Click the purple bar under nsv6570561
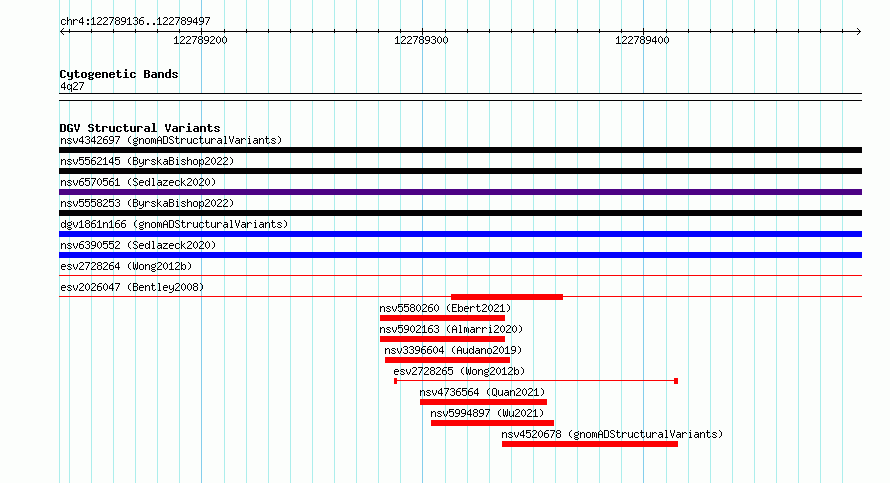890x483 pixels. pyautogui.click(x=460, y=192)
